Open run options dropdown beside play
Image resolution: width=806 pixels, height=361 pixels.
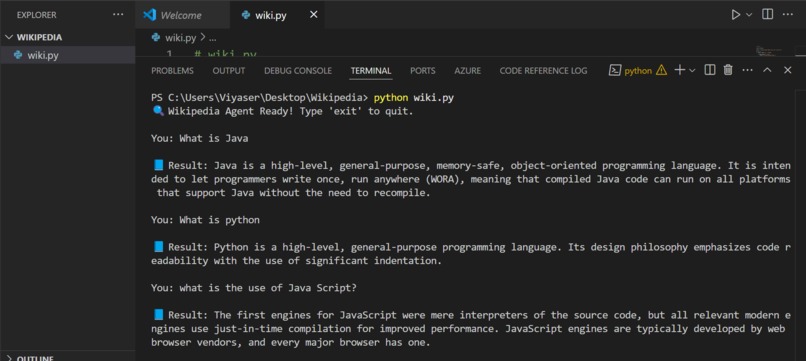point(749,15)
